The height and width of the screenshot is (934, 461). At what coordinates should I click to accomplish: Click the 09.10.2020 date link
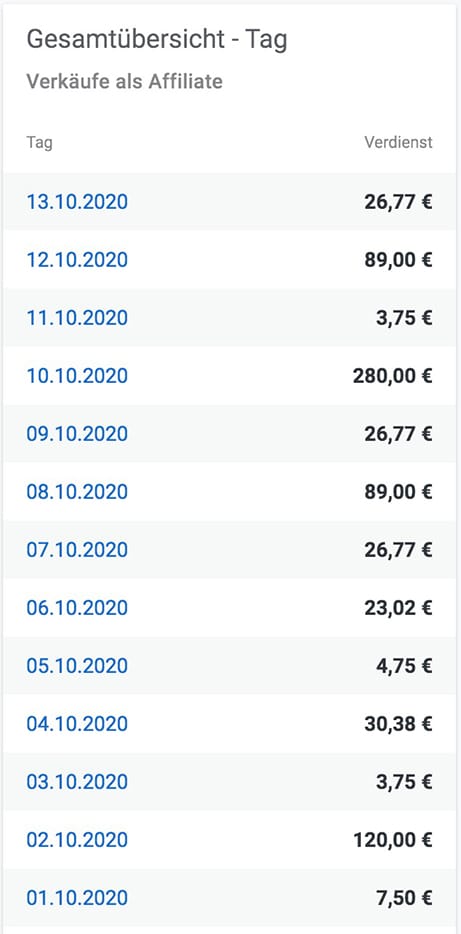(x=77, y=434)
